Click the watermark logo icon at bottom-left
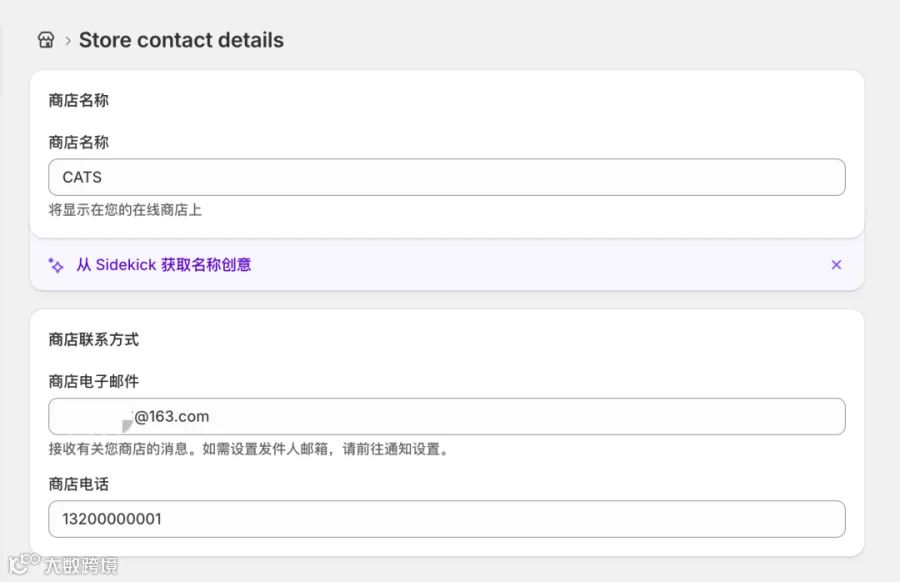The height and width of the screenshot is (582, 900). point(24,564)
